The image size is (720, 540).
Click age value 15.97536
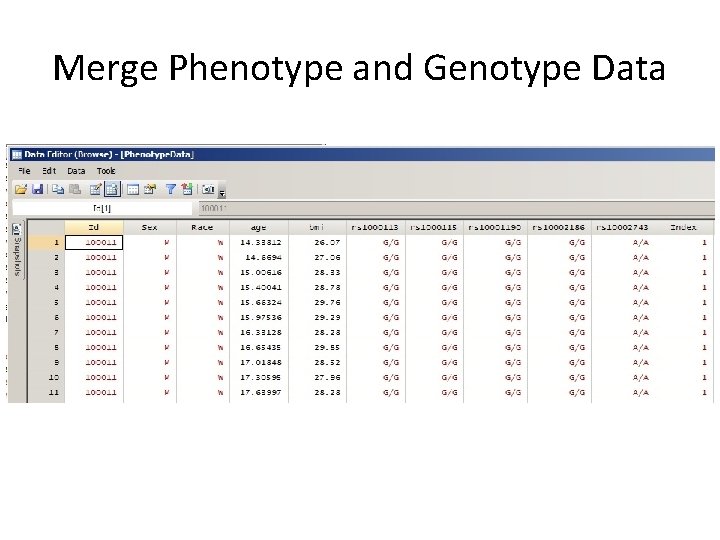pos(261,318)
